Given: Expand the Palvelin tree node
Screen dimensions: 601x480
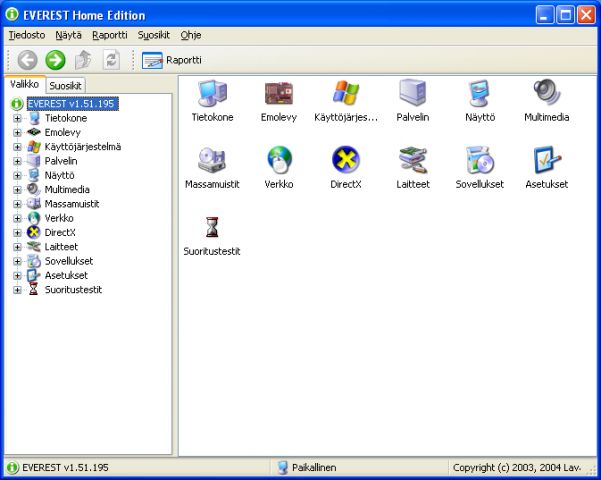Looking at the screenshot, I should [x=17, y=161].
